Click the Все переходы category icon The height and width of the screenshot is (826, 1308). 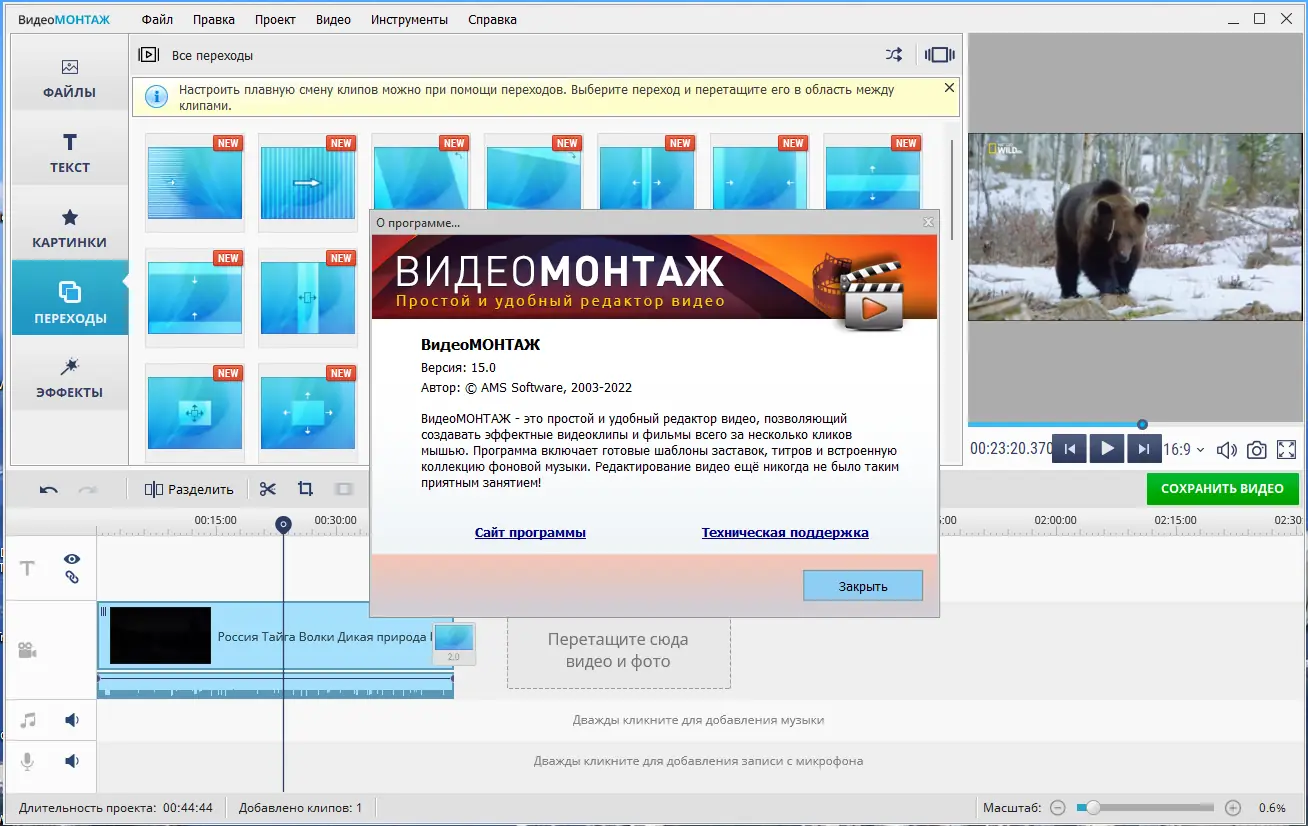point(149,55)
